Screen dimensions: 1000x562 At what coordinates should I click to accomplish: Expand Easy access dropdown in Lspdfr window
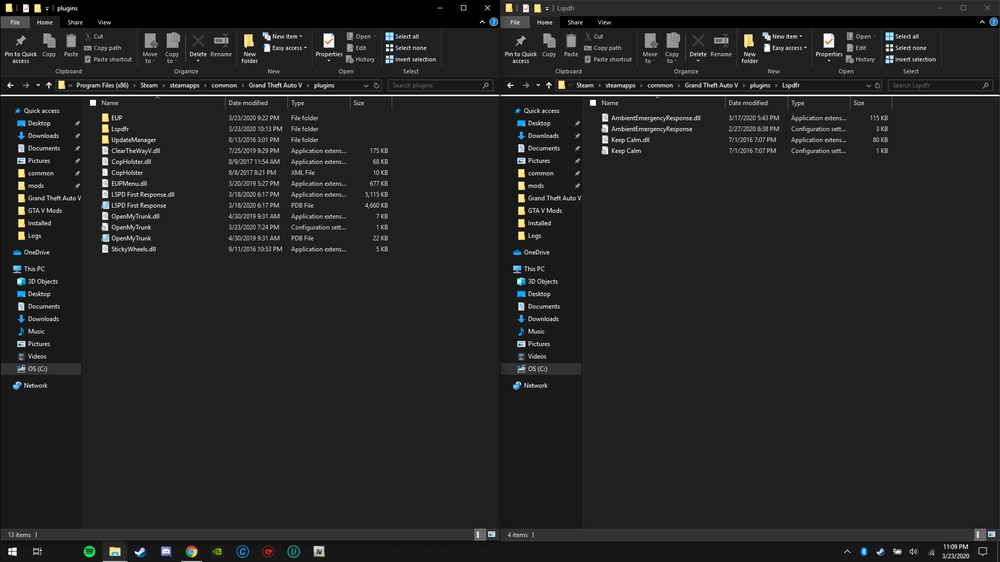[x=786, y=48]
